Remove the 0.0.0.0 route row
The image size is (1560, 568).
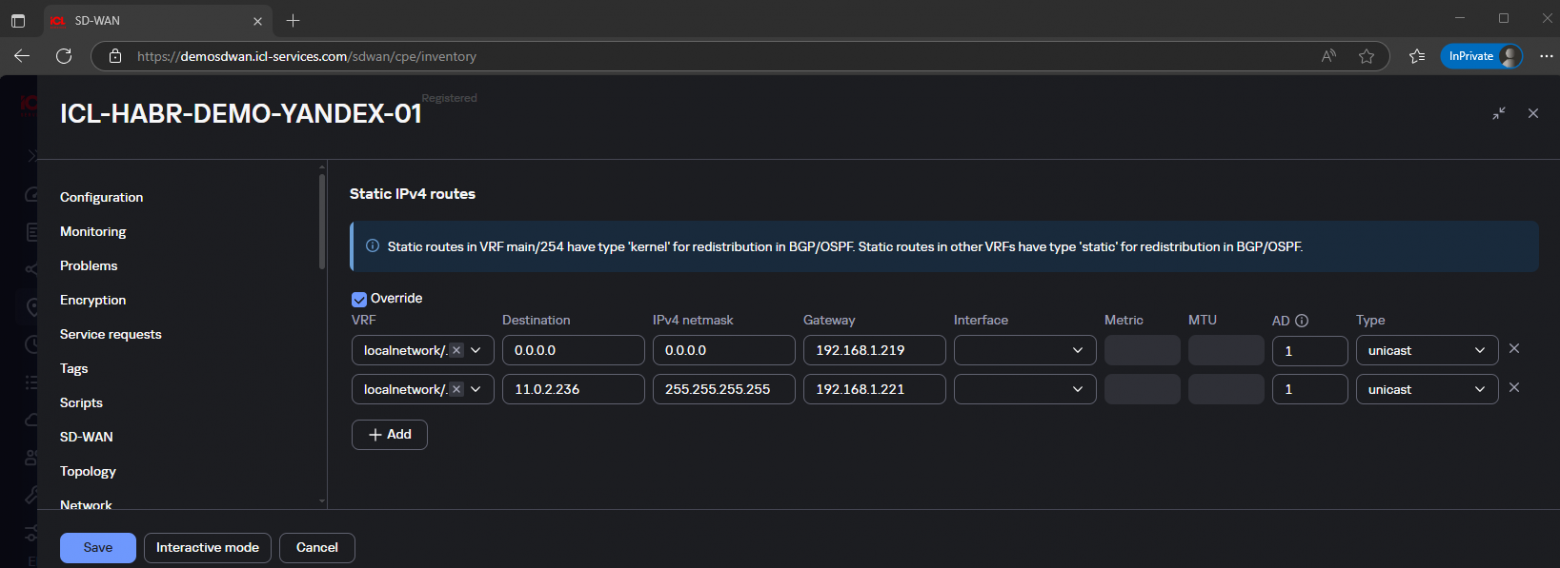coord(1513,349)
